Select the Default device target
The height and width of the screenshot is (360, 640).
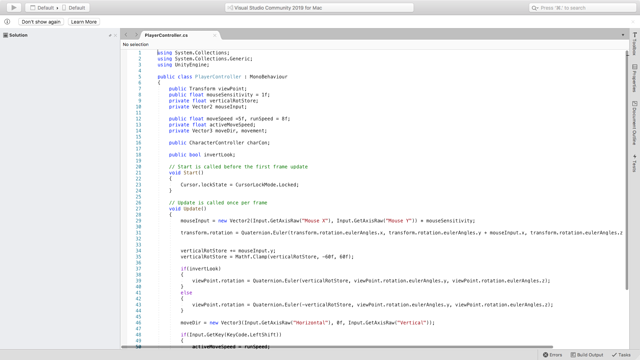73,8
